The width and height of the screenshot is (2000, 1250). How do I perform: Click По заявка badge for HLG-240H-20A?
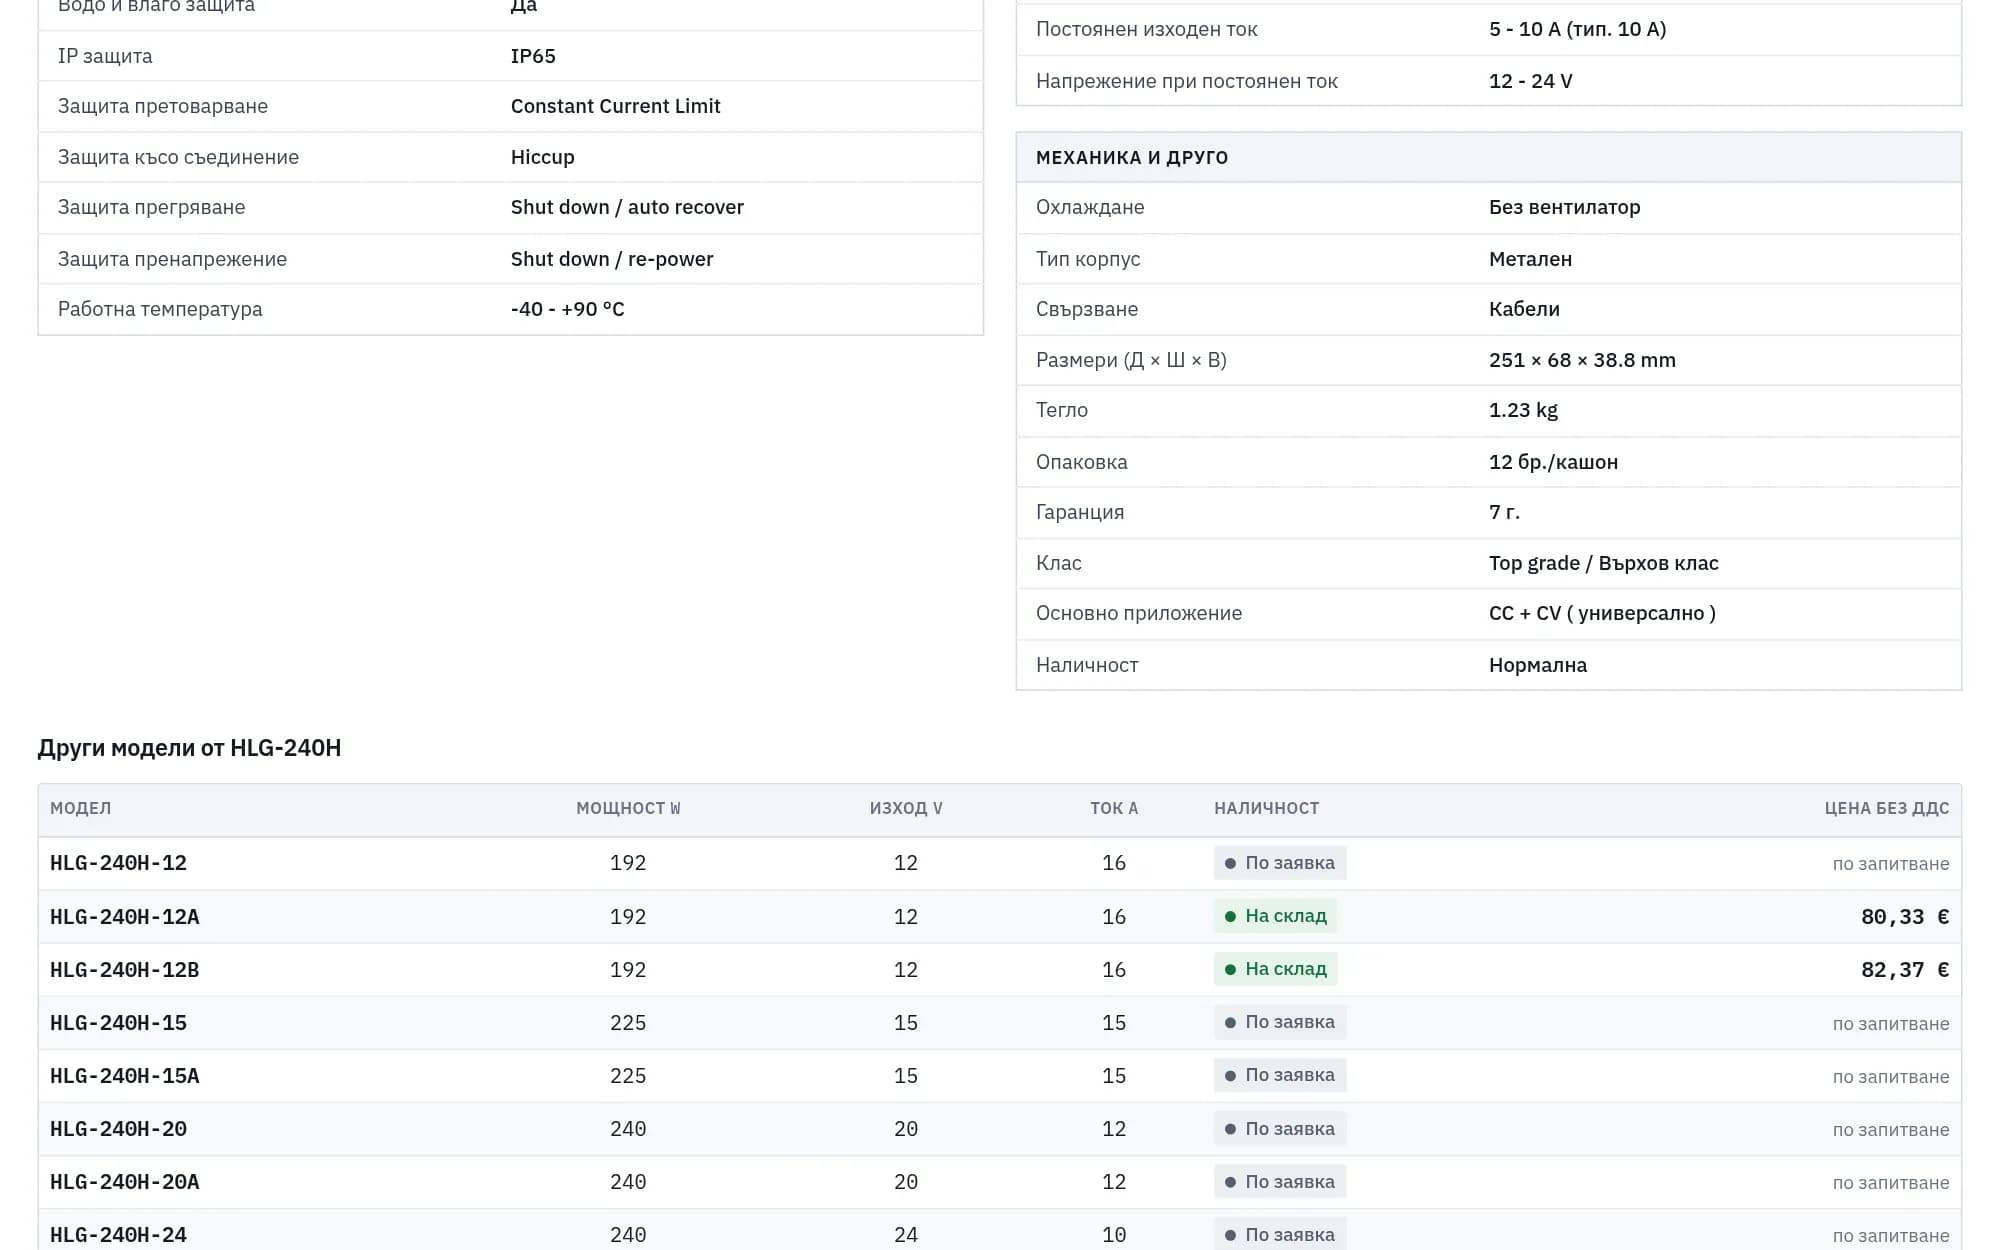point(1280,1182)
